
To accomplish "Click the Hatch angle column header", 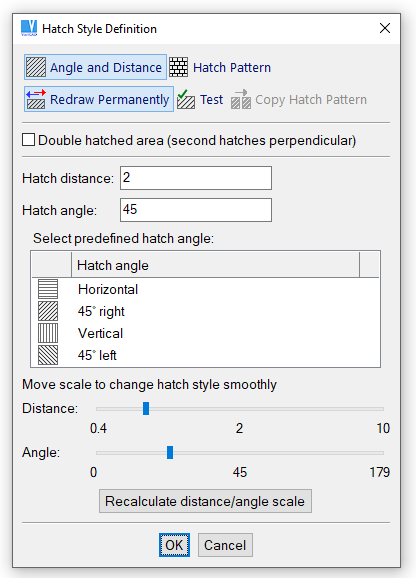I will (x=215, y=265).
